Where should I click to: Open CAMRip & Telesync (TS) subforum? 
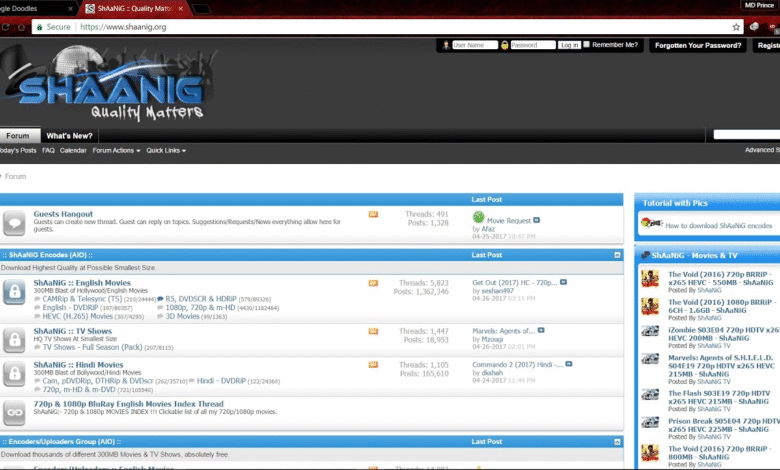(x=82, y=299)
